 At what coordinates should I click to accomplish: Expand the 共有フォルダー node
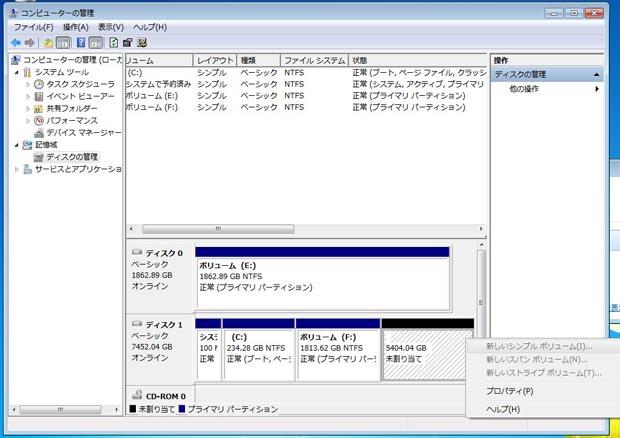click(x=28, y=109)
